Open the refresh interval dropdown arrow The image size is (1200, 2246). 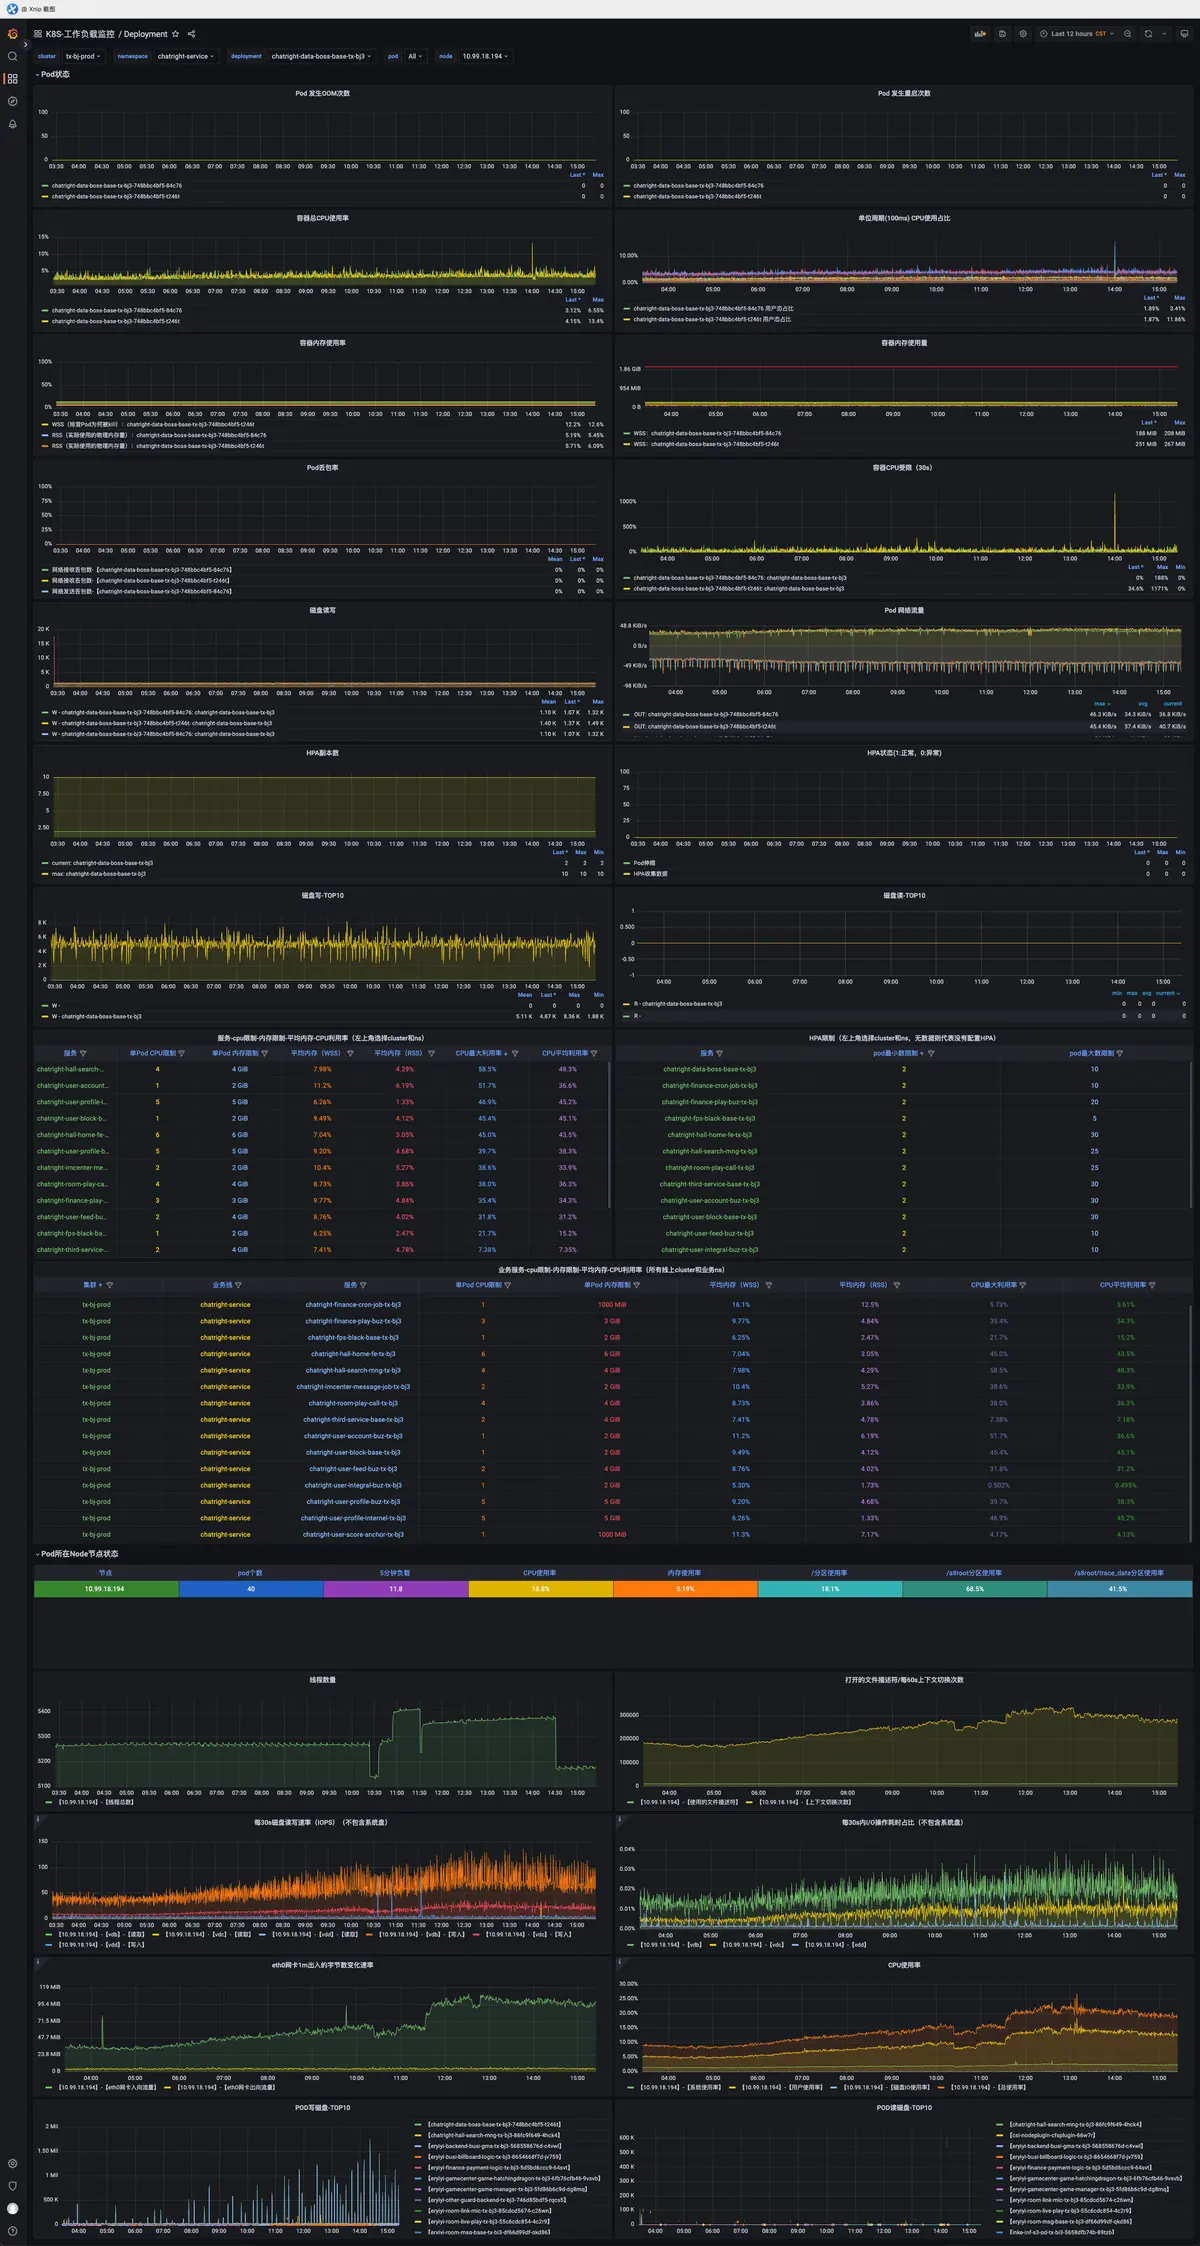point(1163,34)
